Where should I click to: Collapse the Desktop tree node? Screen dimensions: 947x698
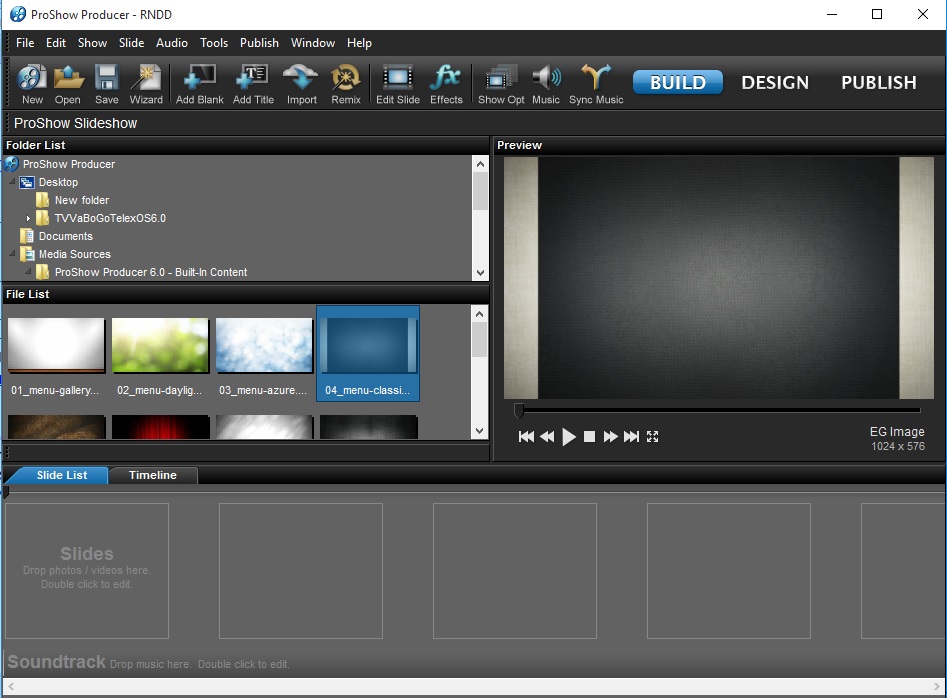coord(12,181)
